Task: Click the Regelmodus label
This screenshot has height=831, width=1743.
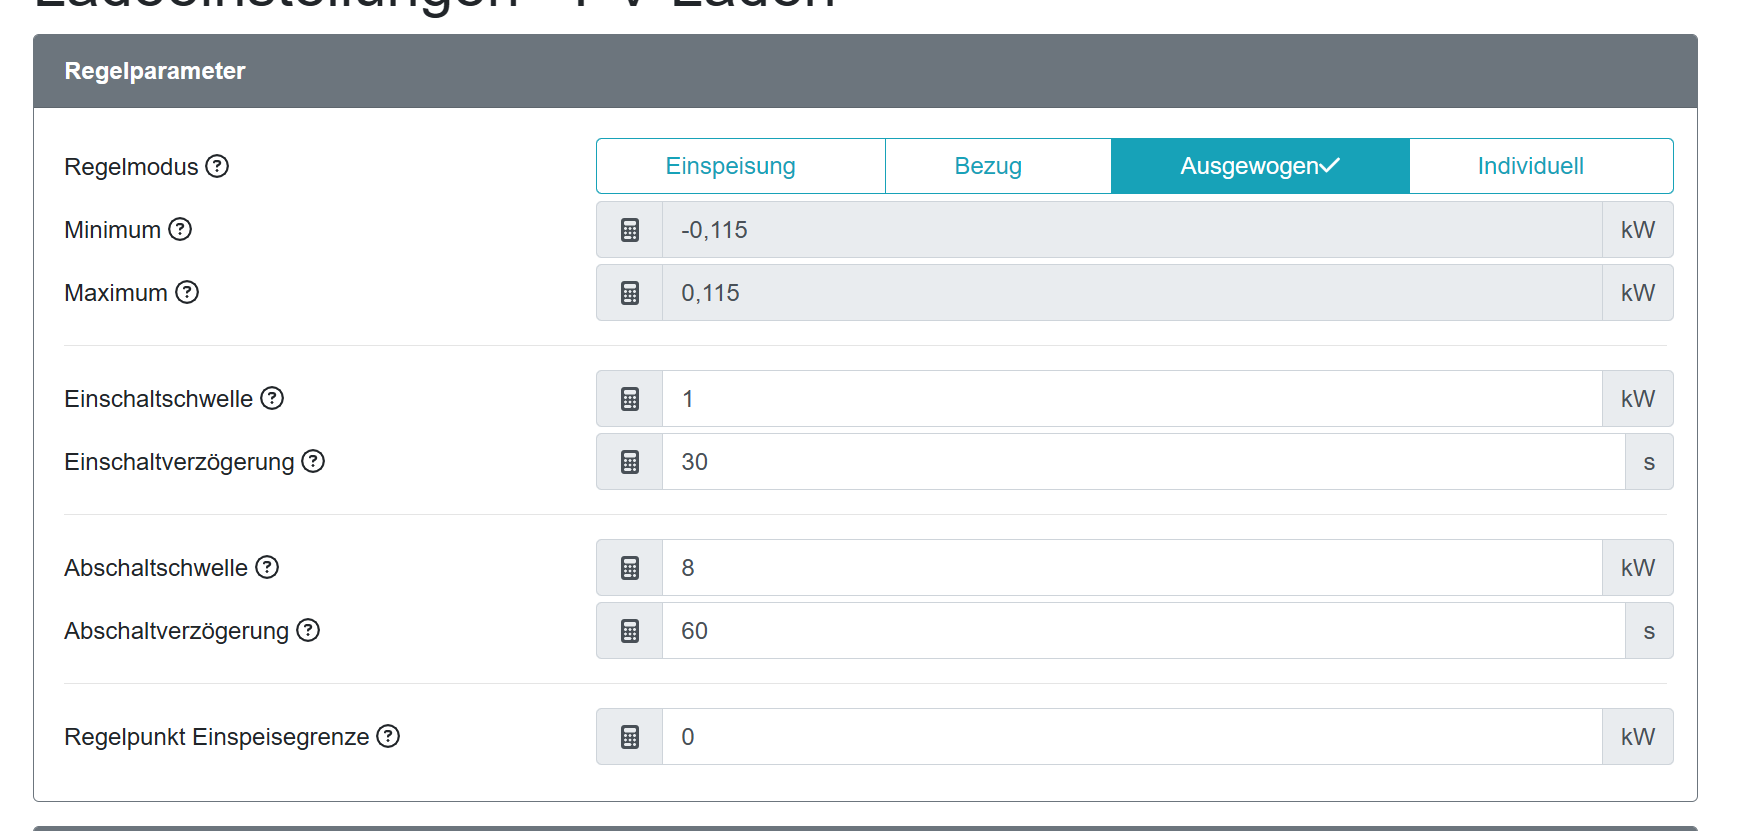Action: click(131, 167)
